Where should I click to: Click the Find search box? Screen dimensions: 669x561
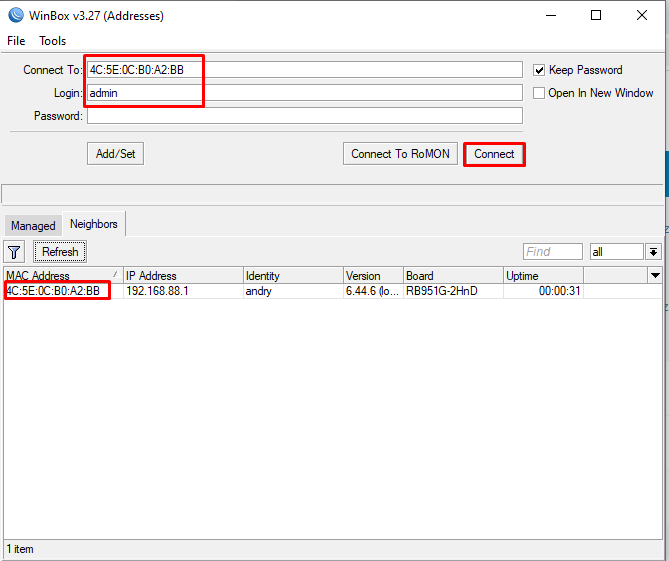[552, 252]
